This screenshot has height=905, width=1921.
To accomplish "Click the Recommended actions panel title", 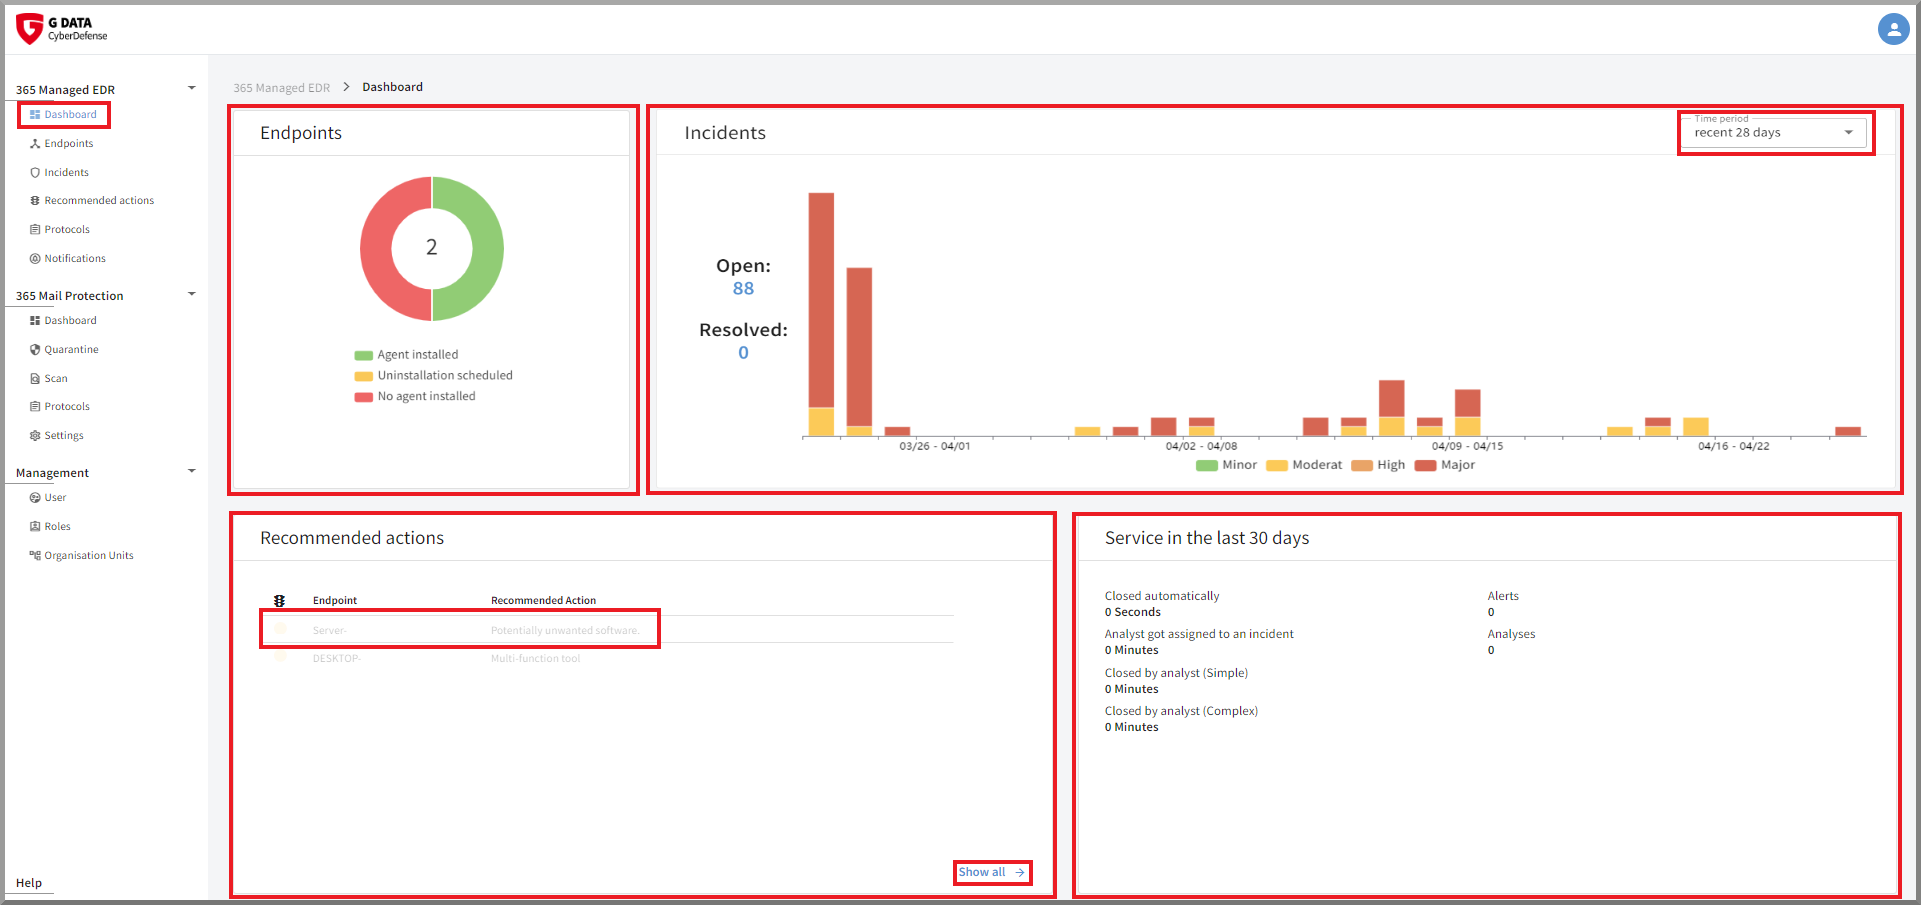I will pos(352,538).
